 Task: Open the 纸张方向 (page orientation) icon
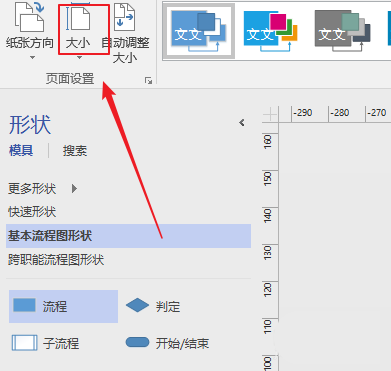coord(29,17)
